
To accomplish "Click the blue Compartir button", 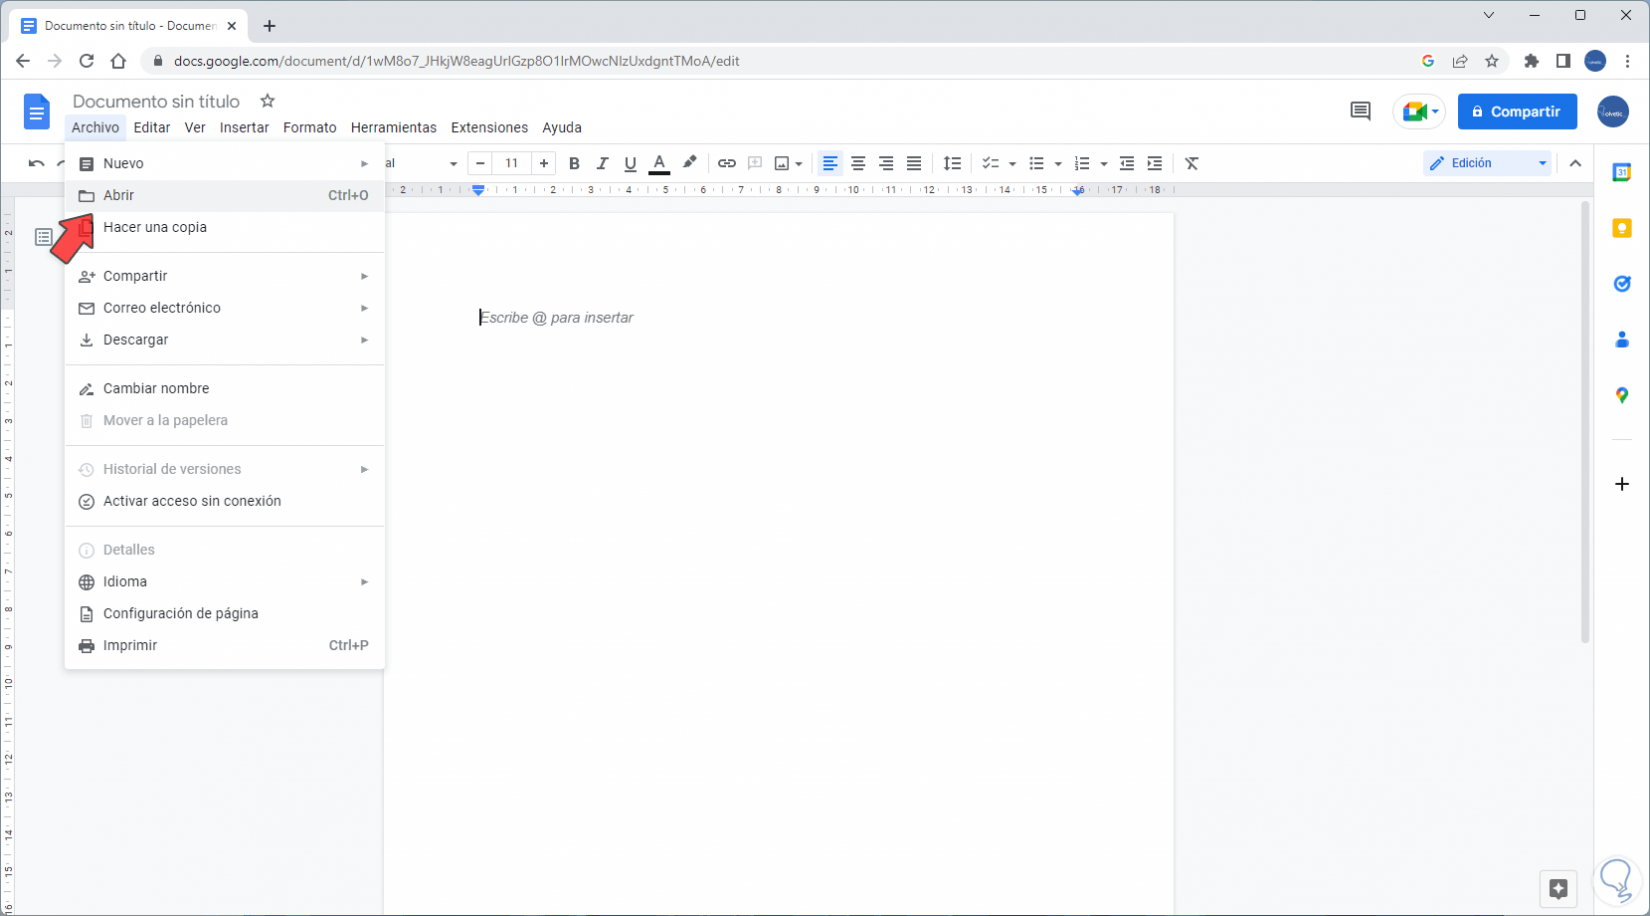I will click(x=1517, y=111).
